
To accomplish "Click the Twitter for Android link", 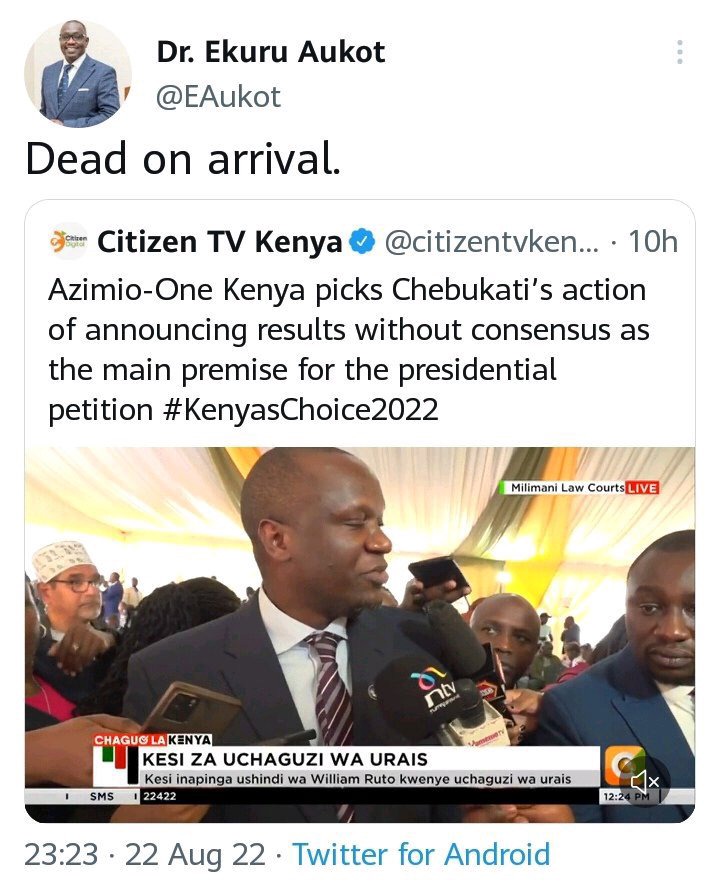I will click(x=421, y=854).
